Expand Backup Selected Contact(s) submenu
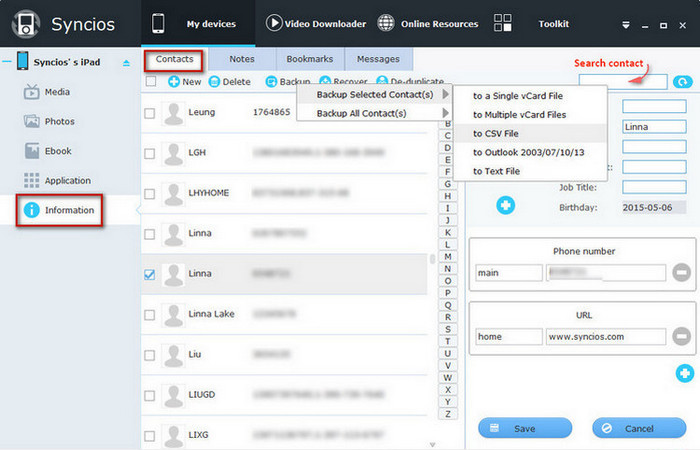The image size is (700, 450). coord(375,95)
